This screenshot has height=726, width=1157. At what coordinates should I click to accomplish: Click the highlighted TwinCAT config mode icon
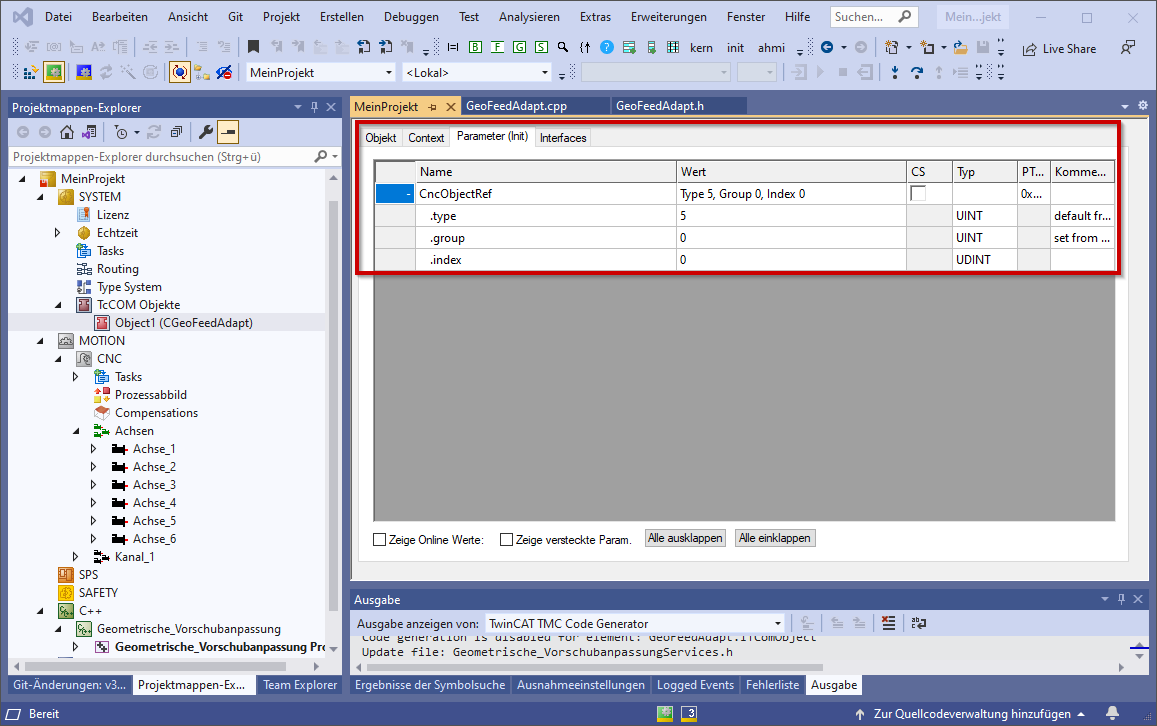click(x=54, y=72)
